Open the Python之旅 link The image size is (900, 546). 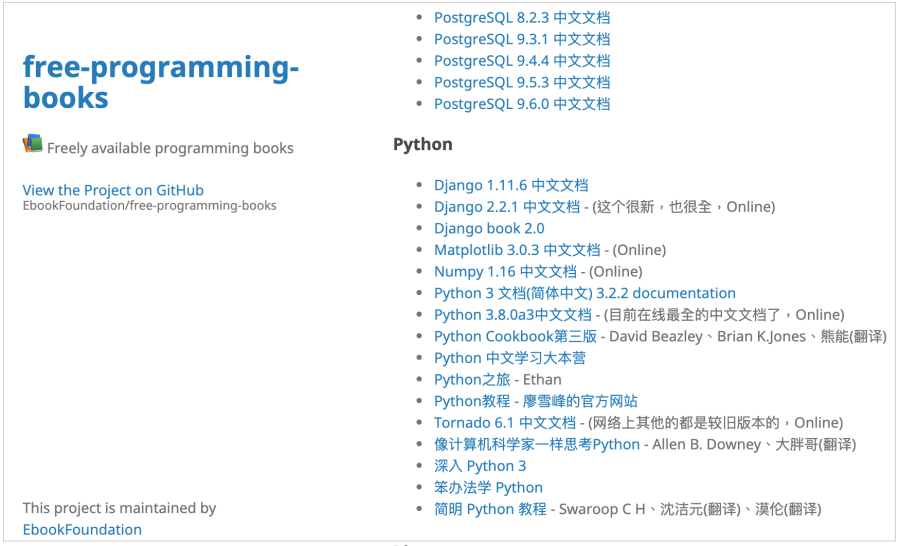coord(472,380)
